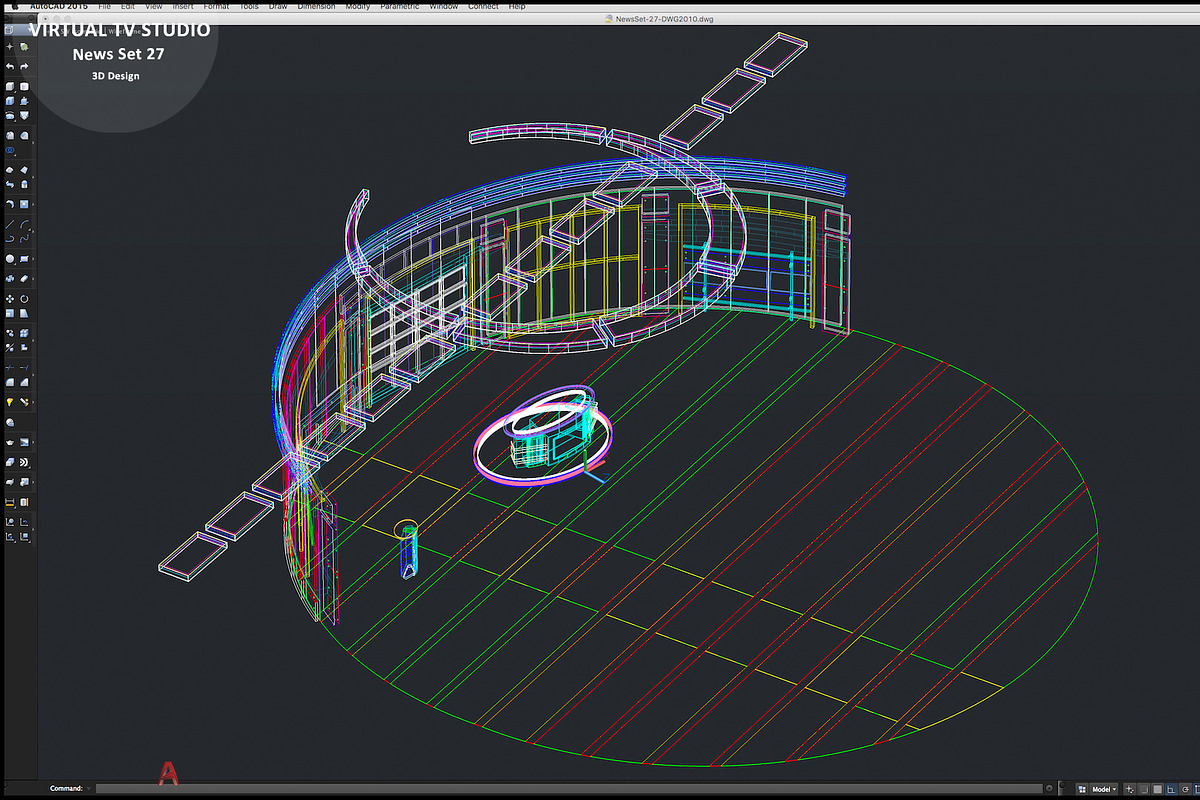Screen dimensions: 1200x800
Task: Click the blue chain-link icon in toolbar
Action: pos(10,150)
